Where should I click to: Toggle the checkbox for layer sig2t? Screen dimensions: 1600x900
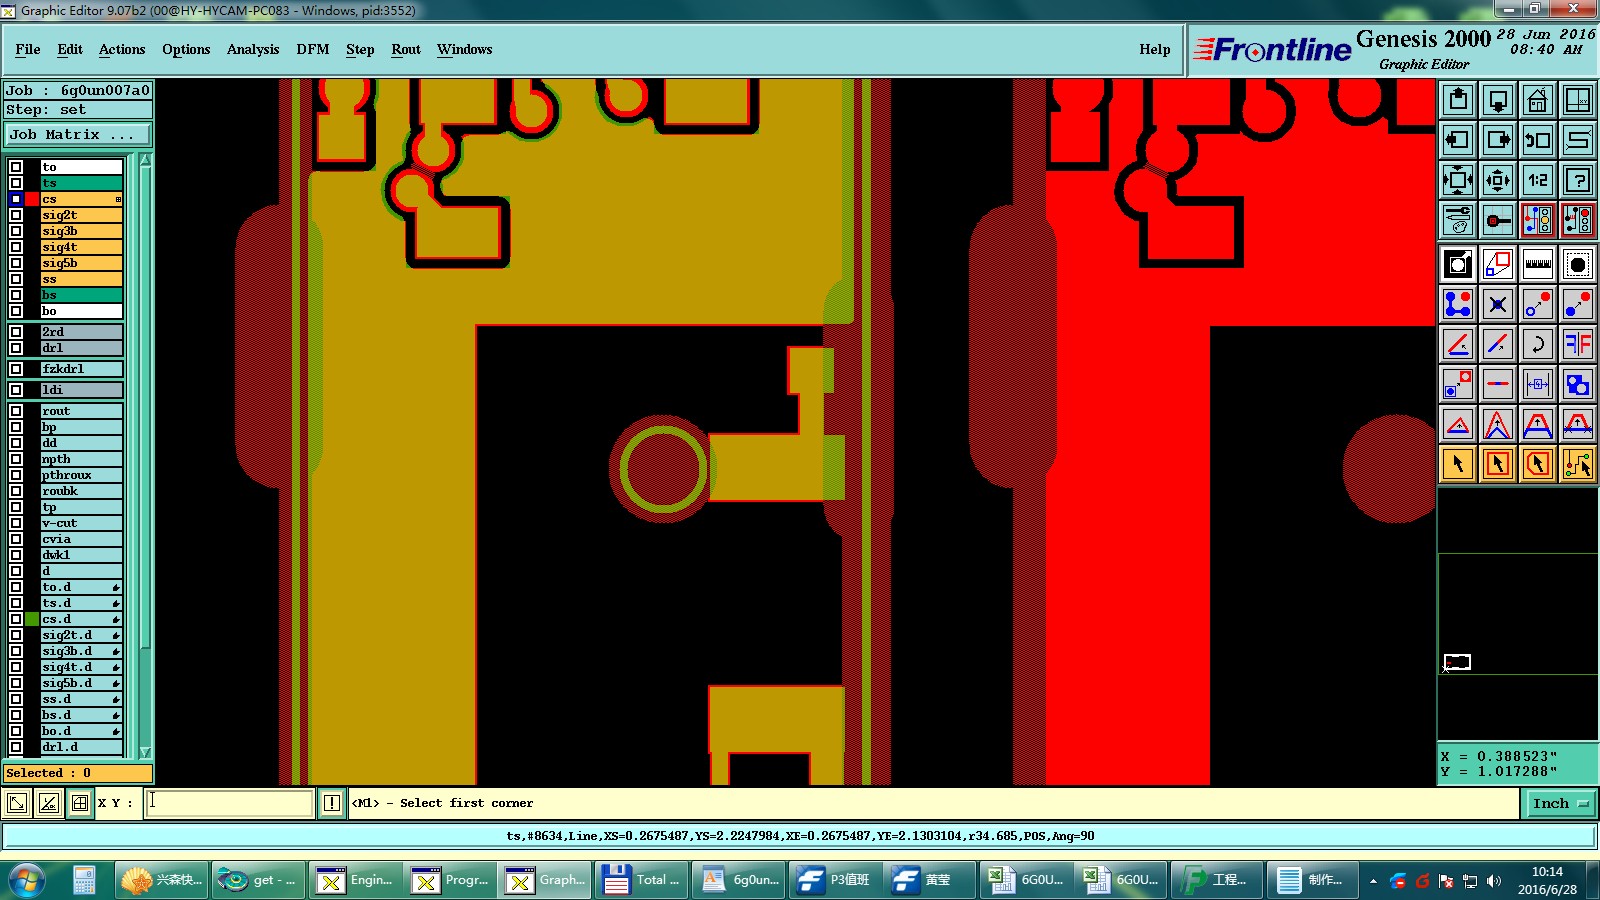click(x=16, y=215)
